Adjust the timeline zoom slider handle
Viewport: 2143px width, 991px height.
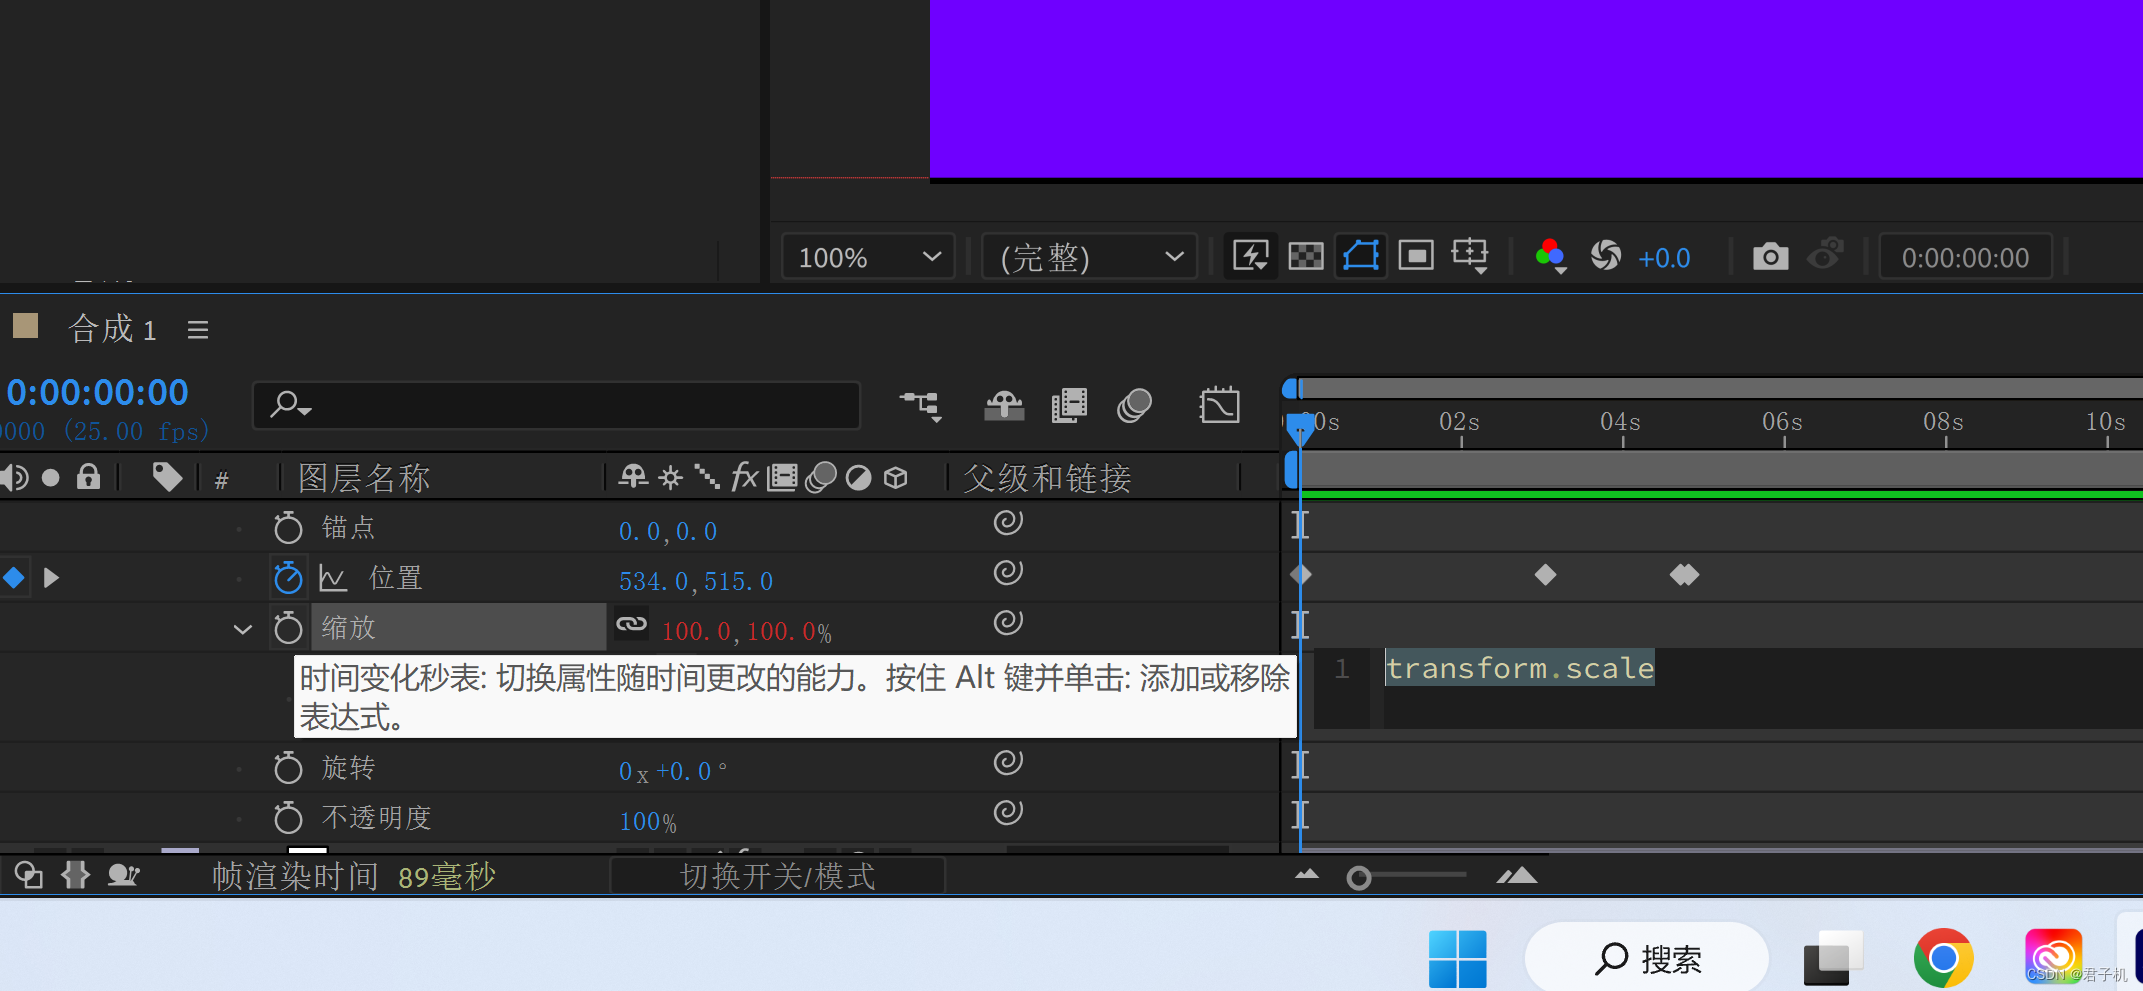(x=1358, y=878)
